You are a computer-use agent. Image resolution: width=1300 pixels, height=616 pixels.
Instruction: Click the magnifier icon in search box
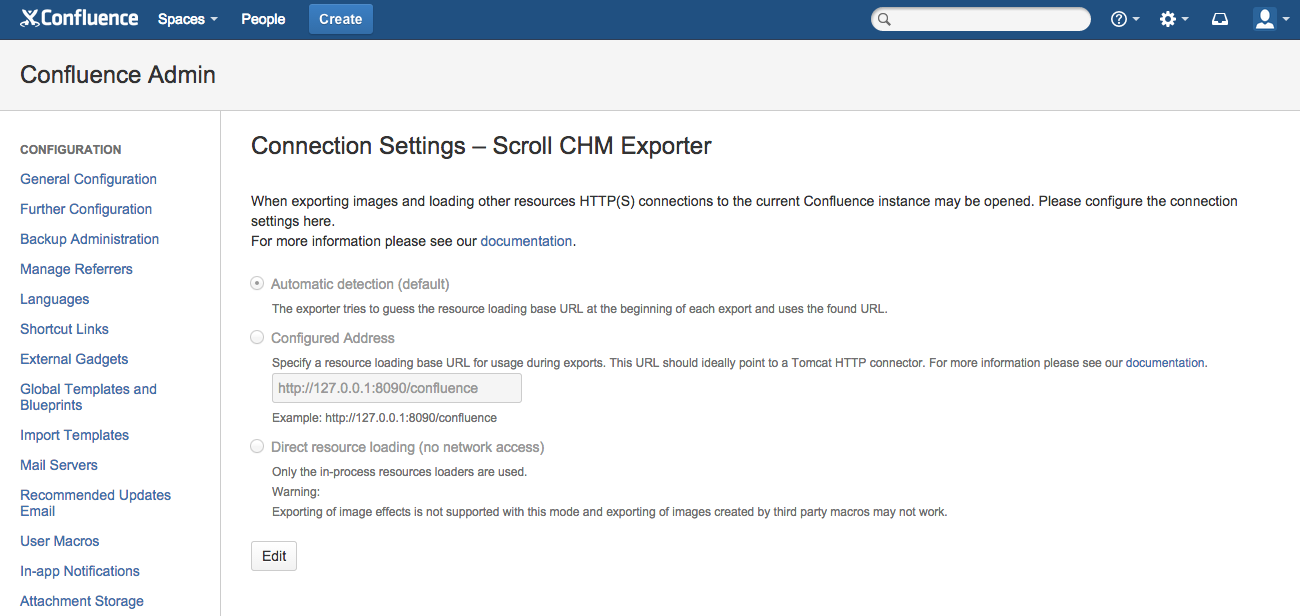pos(883,19)
